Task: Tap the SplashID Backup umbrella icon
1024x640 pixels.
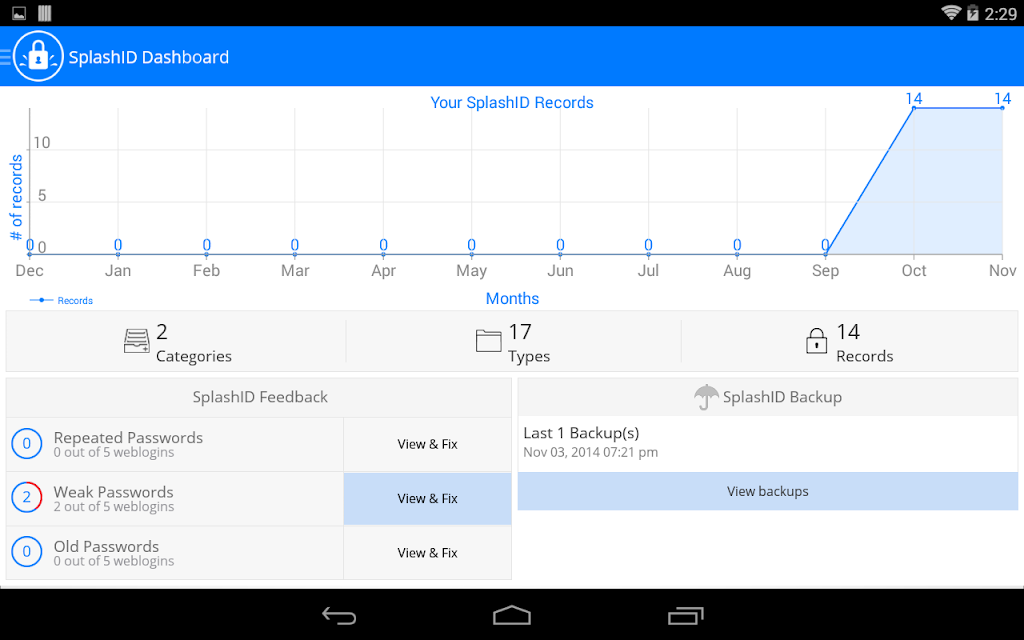Action: tap(706, 396)
